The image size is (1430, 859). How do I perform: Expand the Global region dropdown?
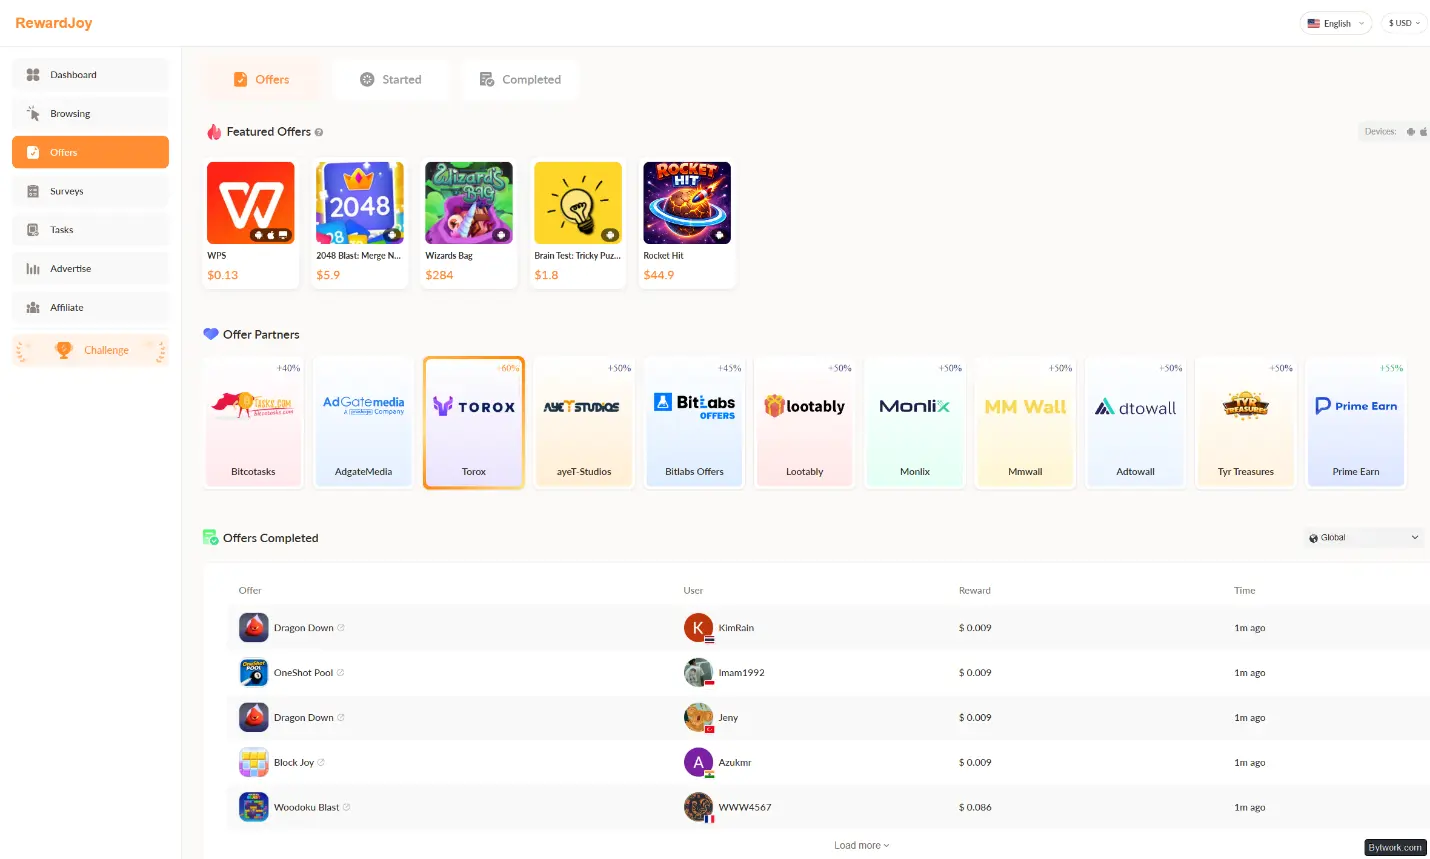click(x=1364, y=538)
